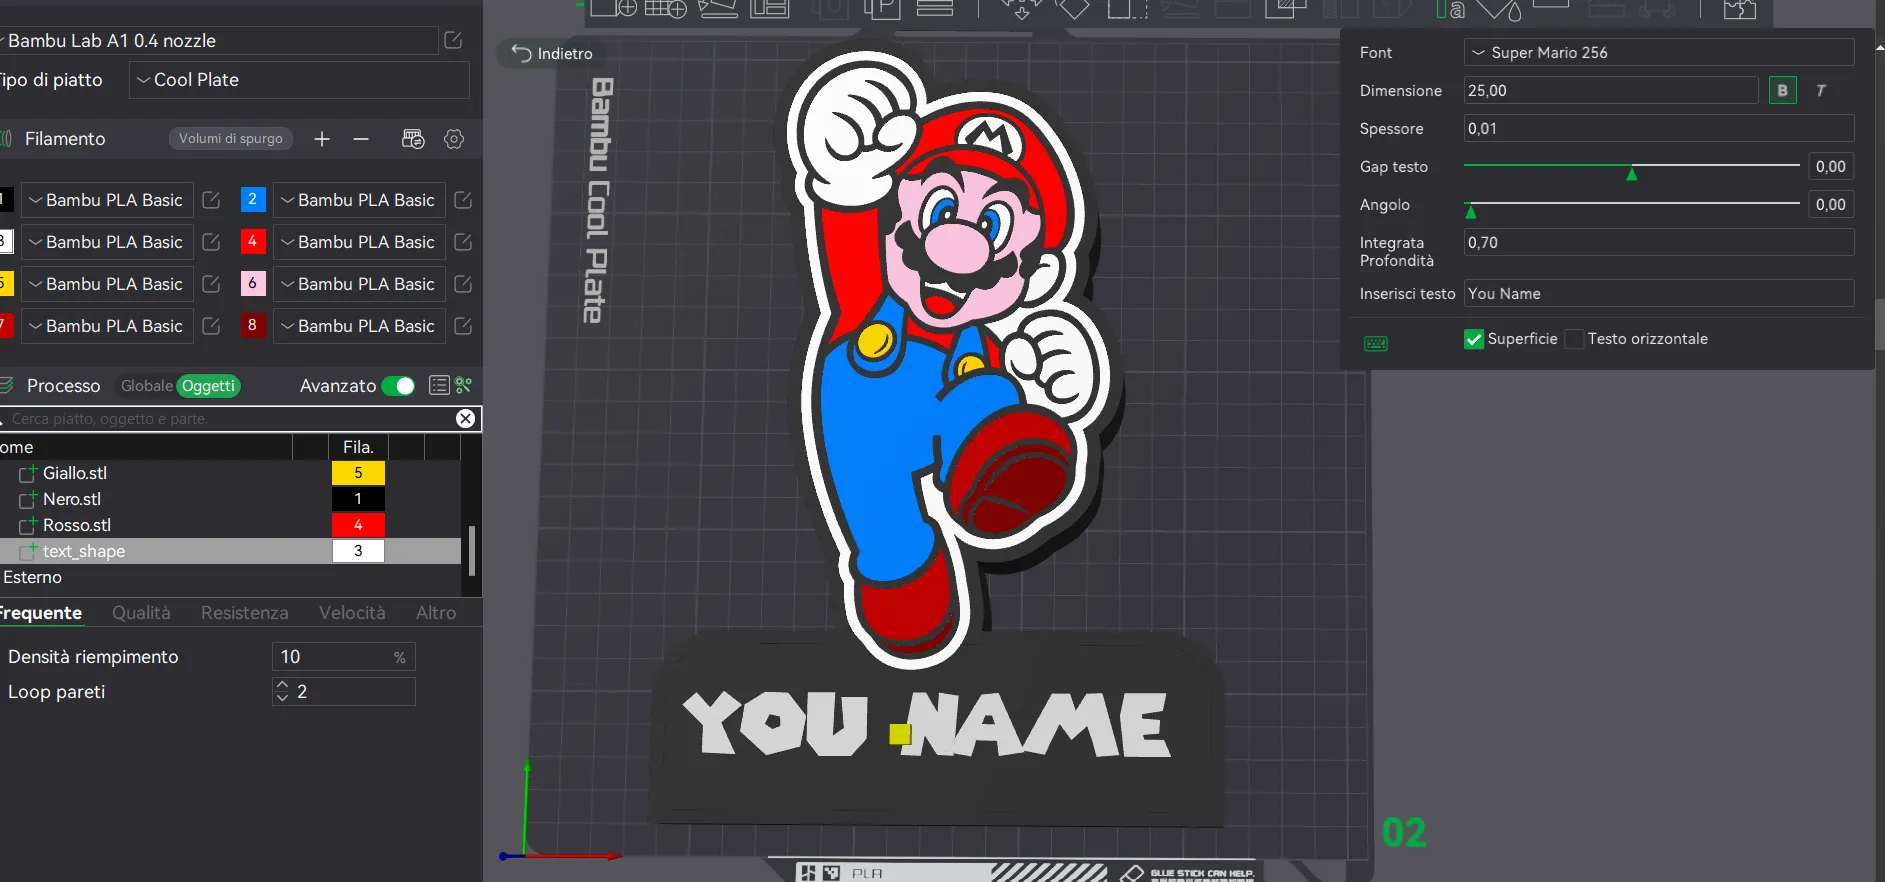This screenshot has height=882, width=1885.
Task: Open the Super Mario 256 font dropdown
Action: click(1659, 52)
